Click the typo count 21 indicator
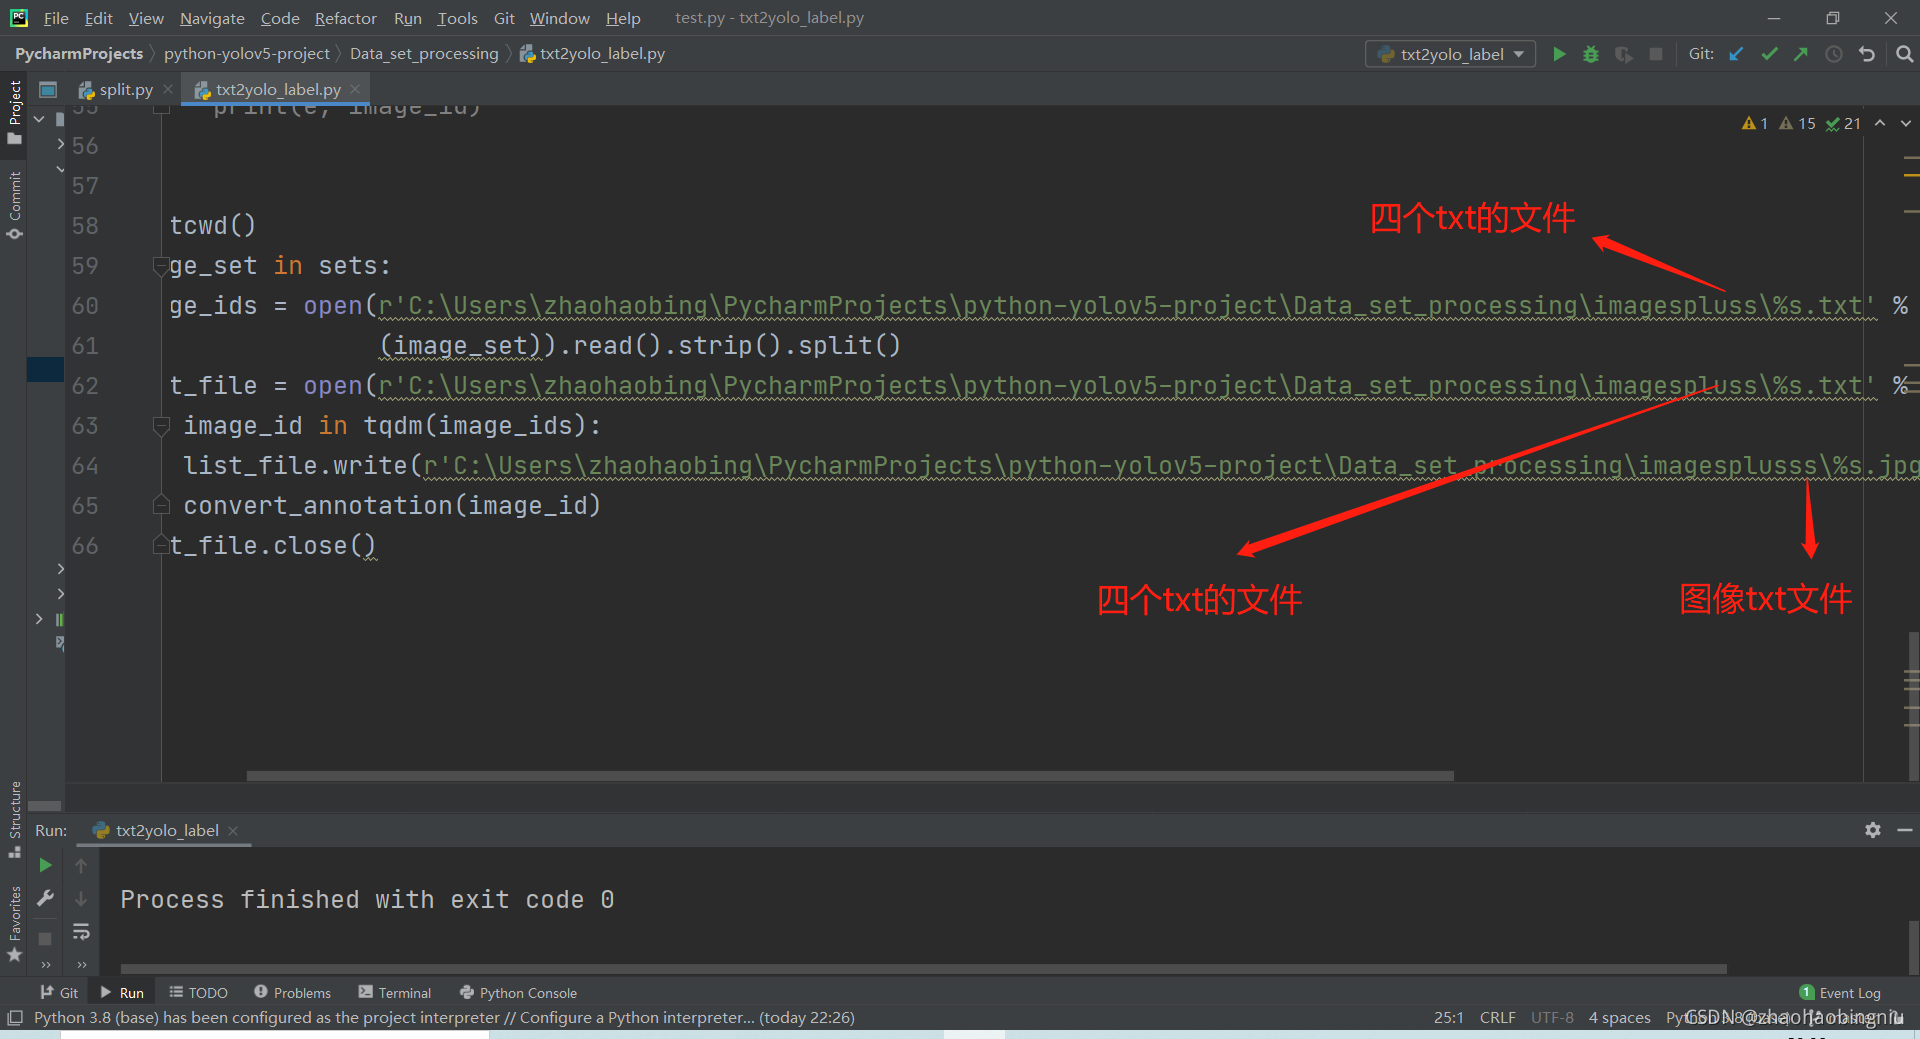 pos(1843,123)
